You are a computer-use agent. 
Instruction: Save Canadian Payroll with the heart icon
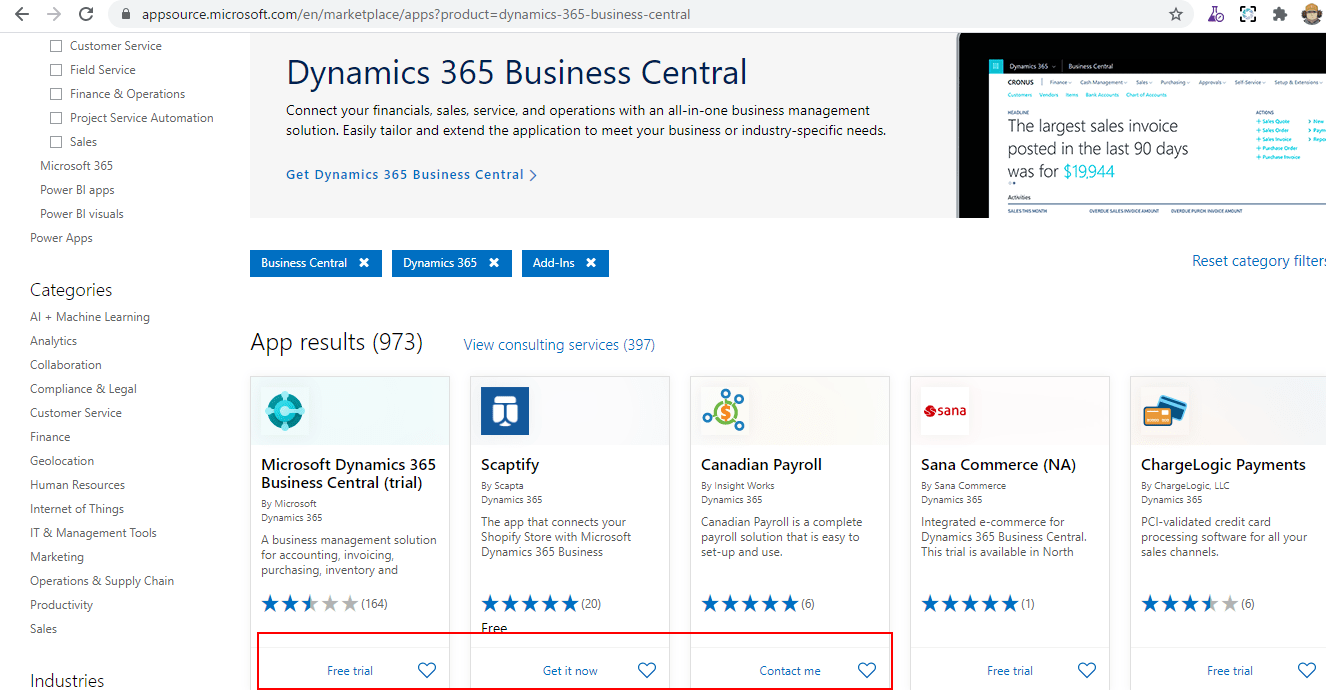click(866, 670)
